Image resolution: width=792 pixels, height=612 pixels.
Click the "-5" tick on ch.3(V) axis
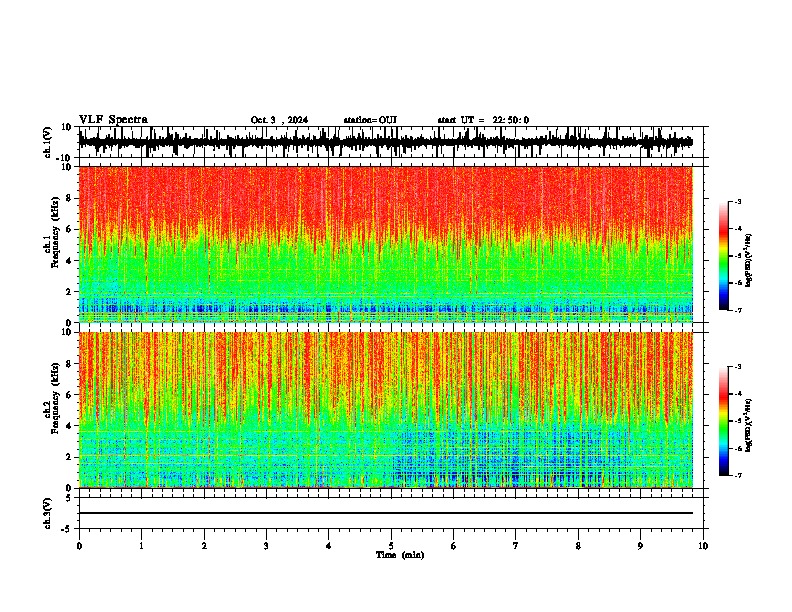pos(67,529)
